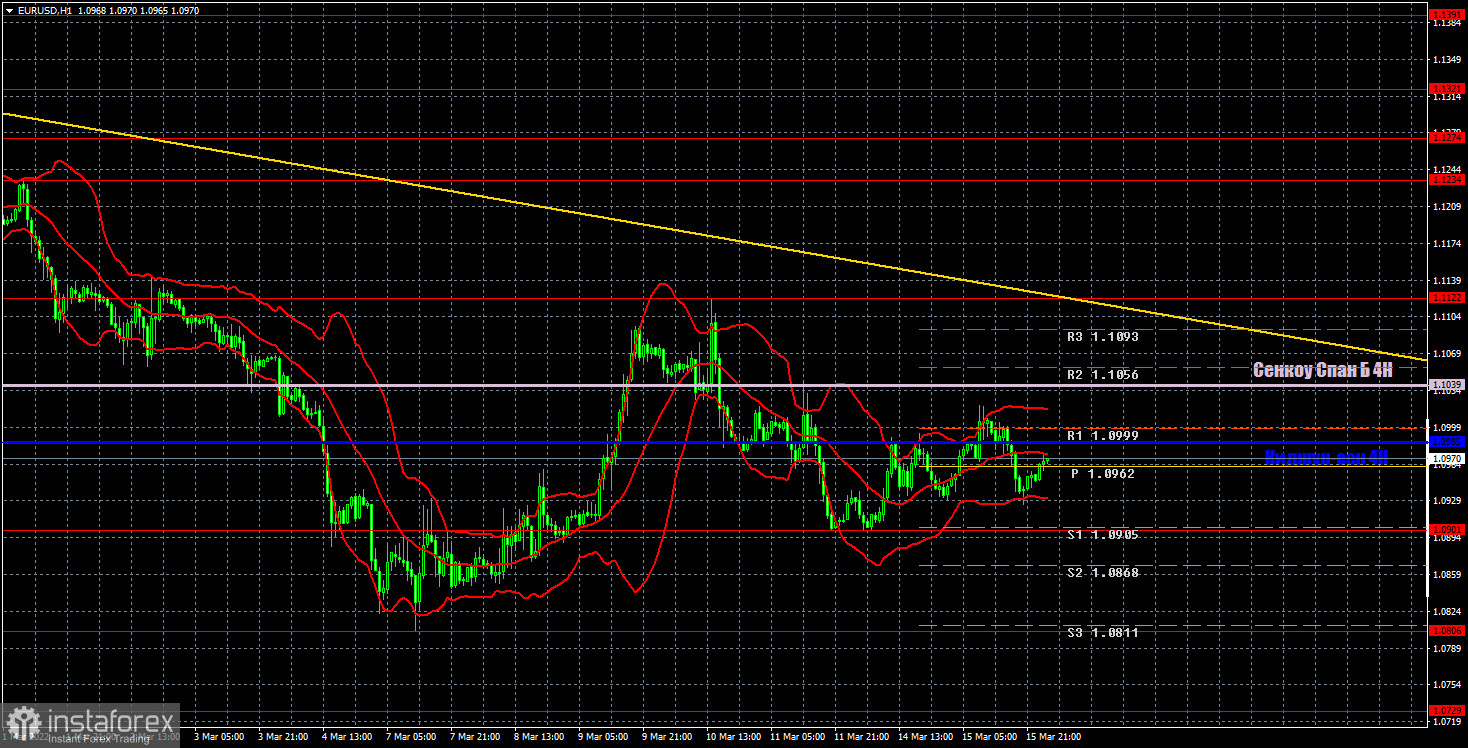Viewport: 1468px width, 748px height.
Task: Click the EURUSD,H1 chart title
Action: coord(45,9)
